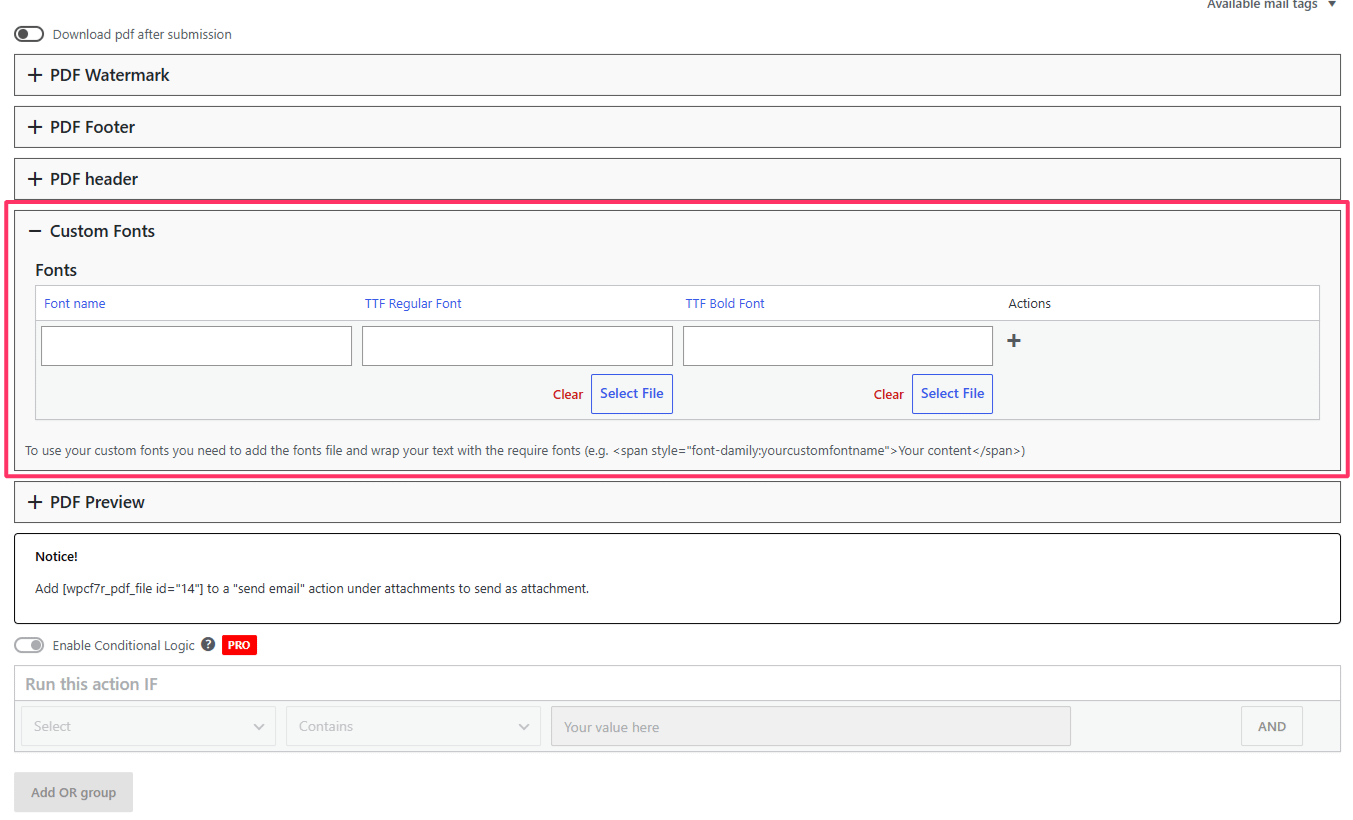Click the Your value here field
Image resolution: width=1353 pixels, height=820 pixels.
click(x=811, y=727)
